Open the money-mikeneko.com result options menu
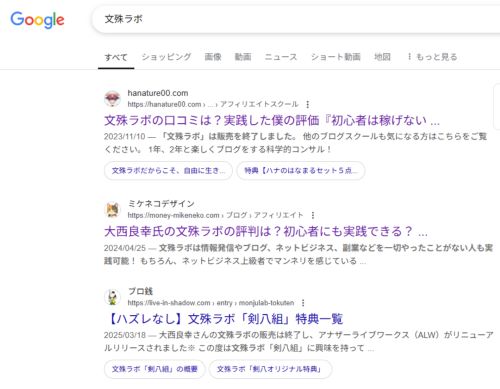 point(313,215)
